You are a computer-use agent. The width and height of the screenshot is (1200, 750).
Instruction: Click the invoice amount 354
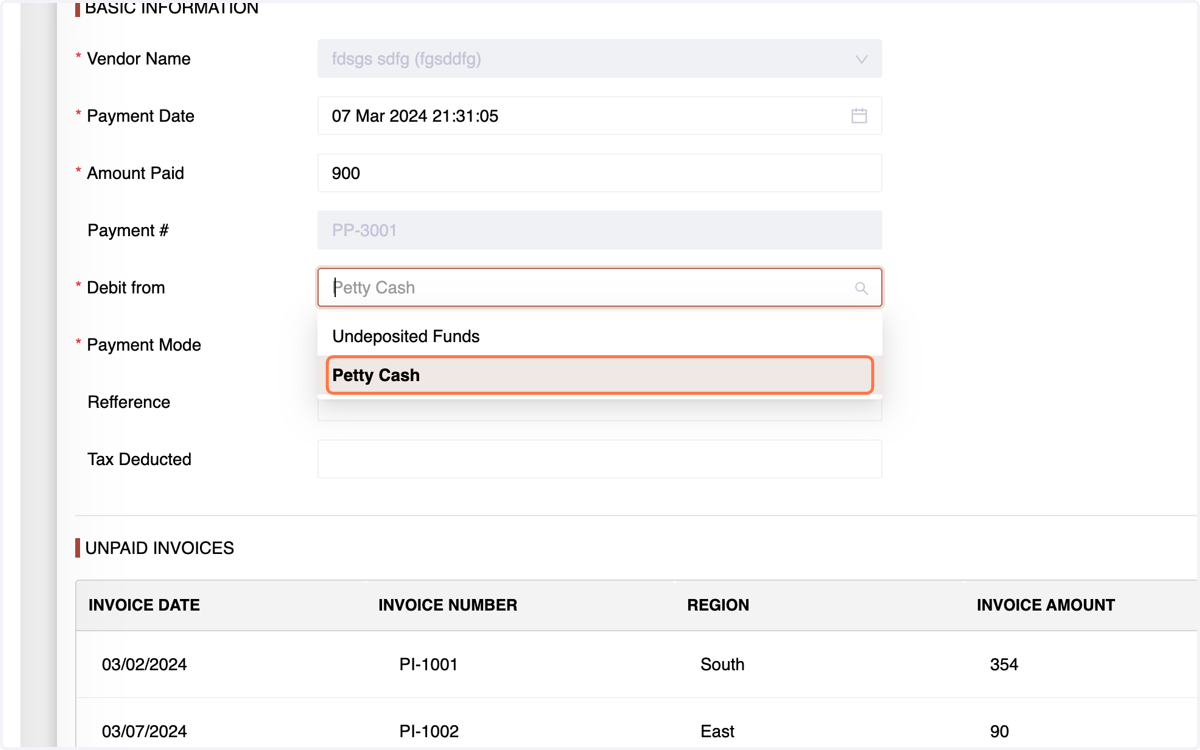click(x=1004, y=664)
